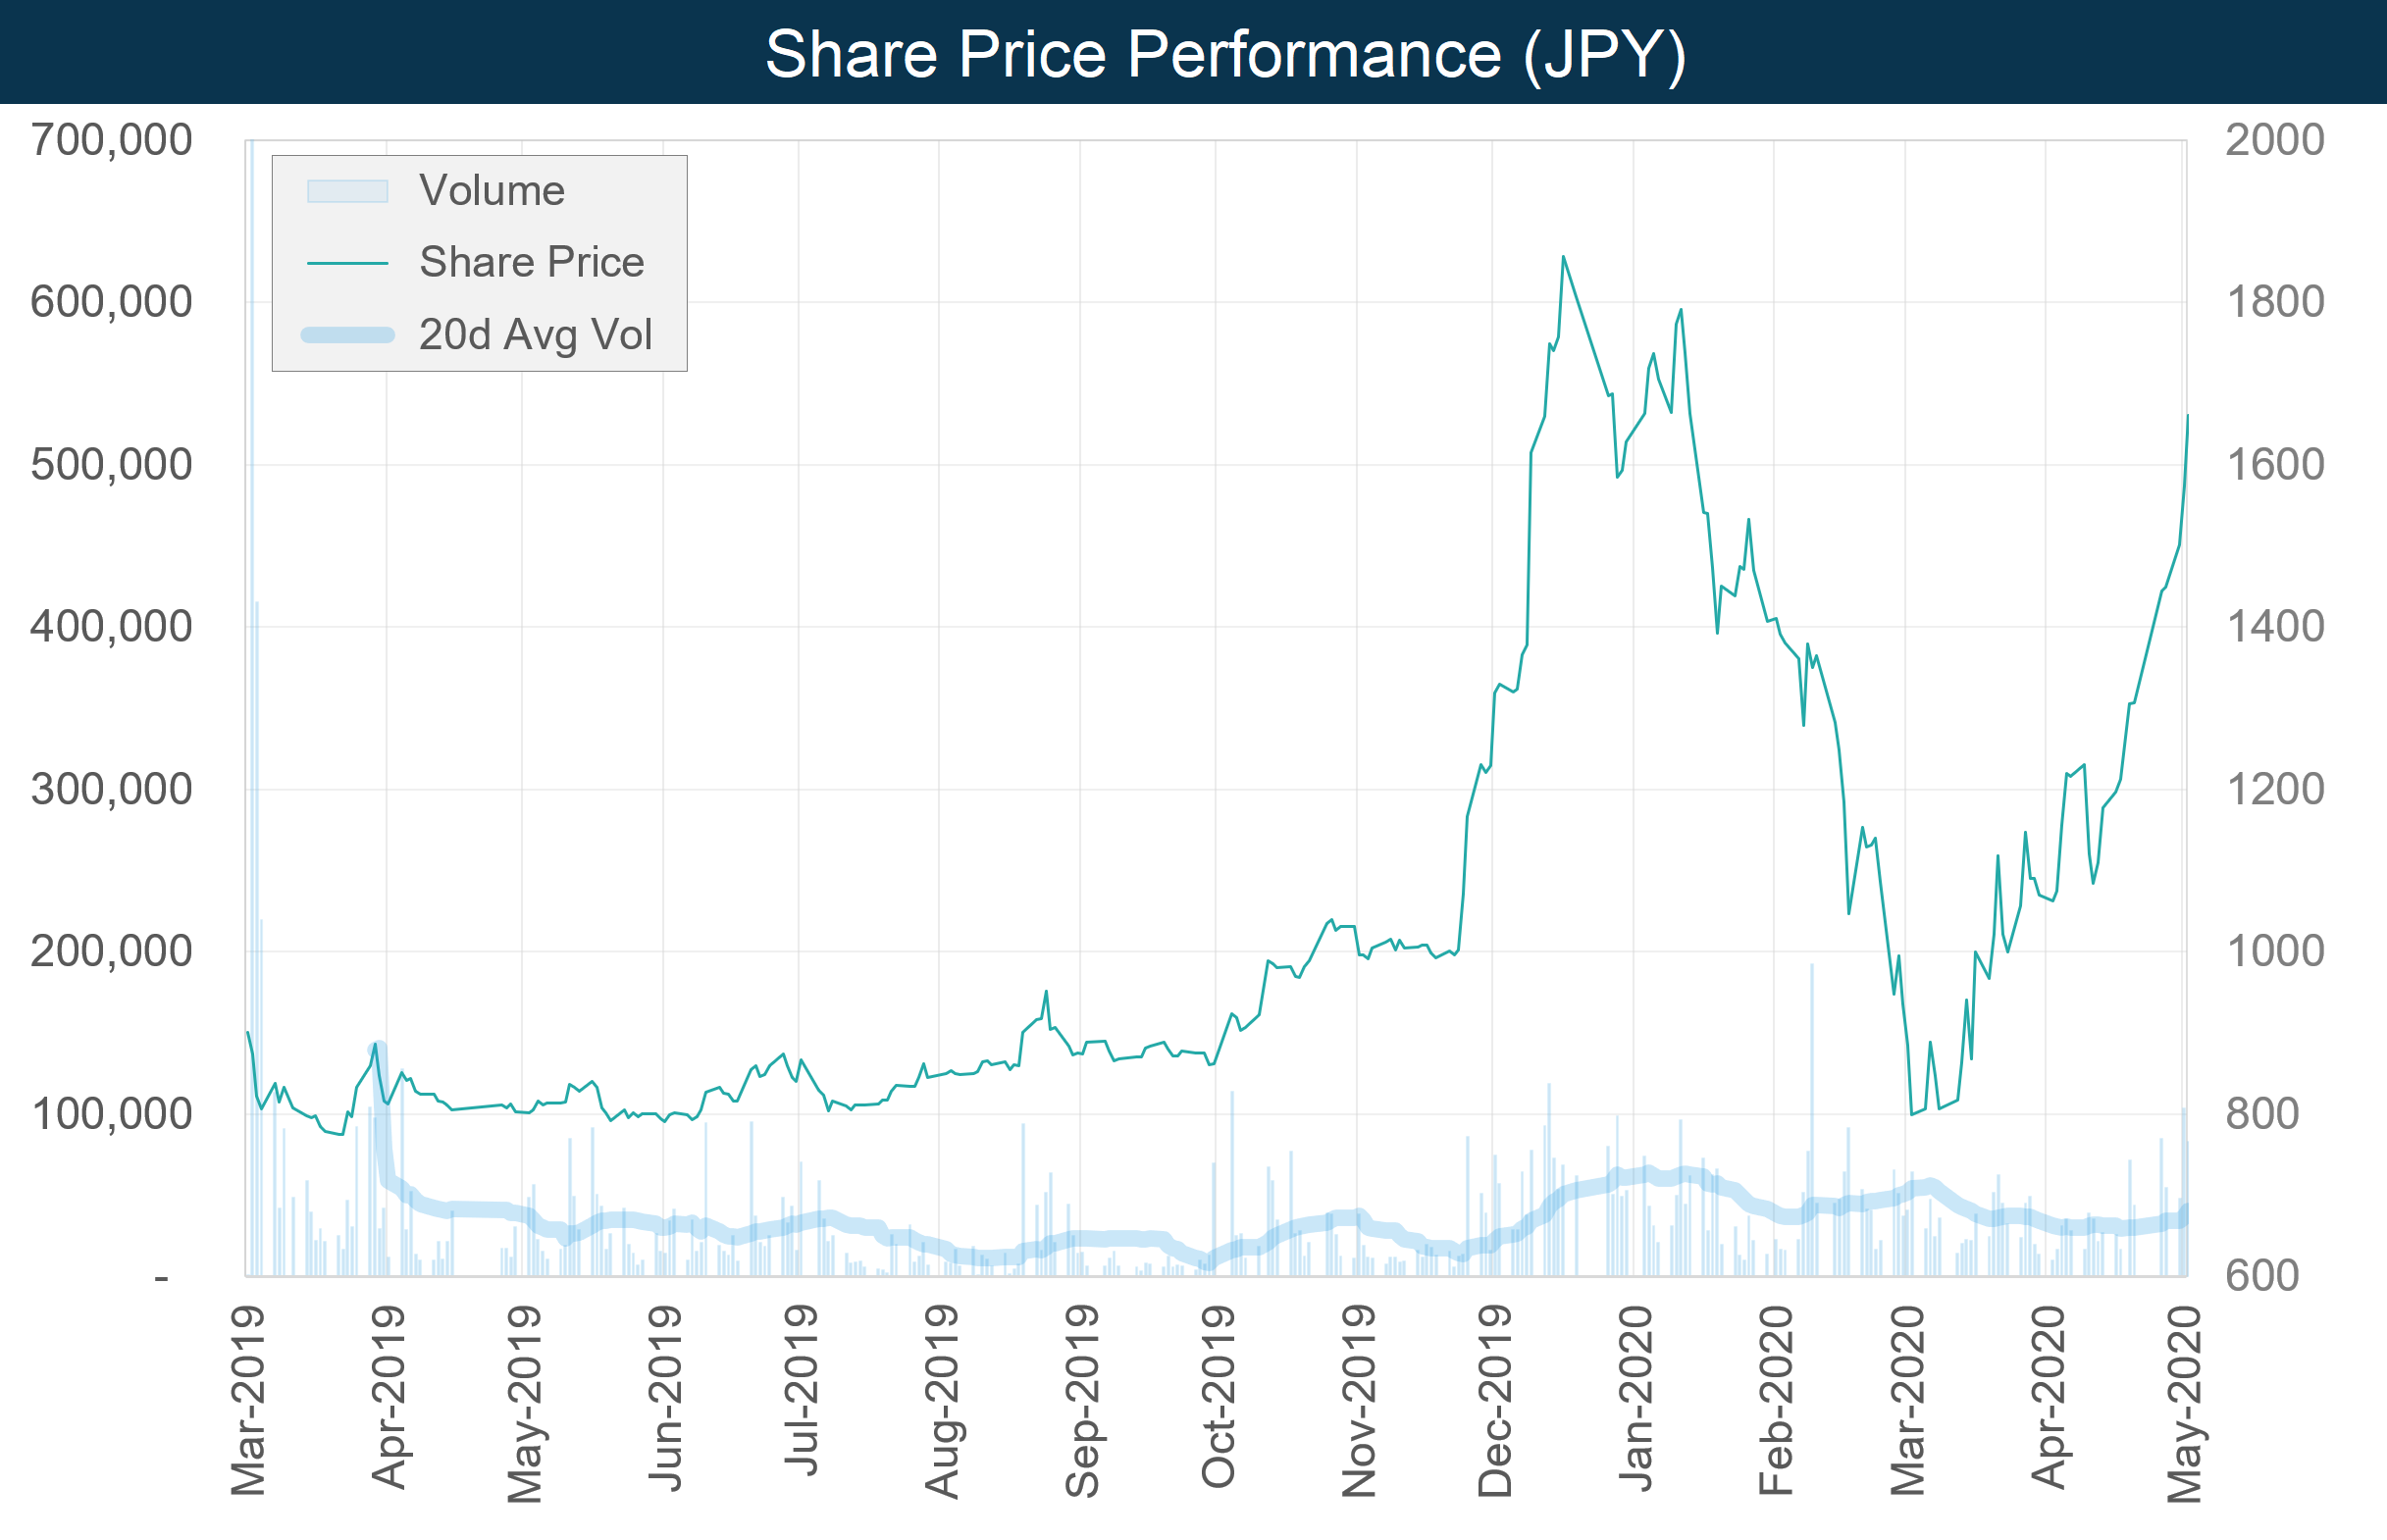
Task: Click the 20d Avg Vol legend marker
Action: (347, 335)
